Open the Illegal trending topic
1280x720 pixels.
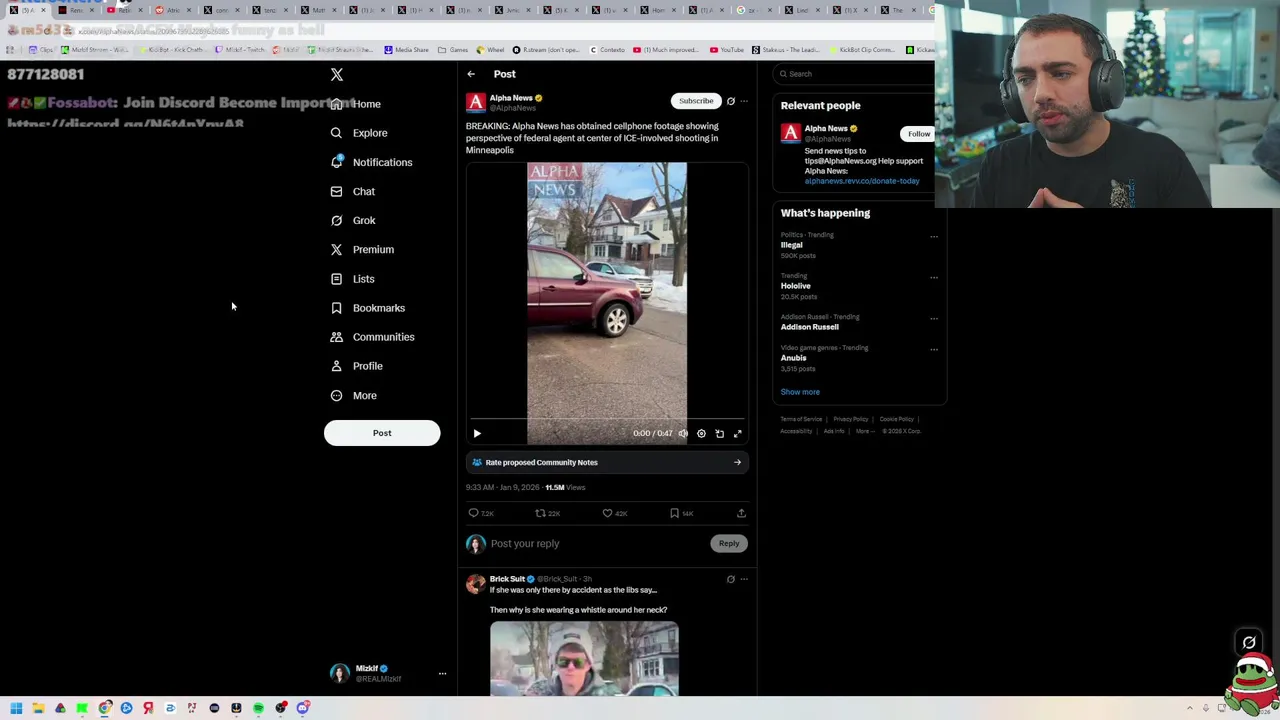coord(792,245)
